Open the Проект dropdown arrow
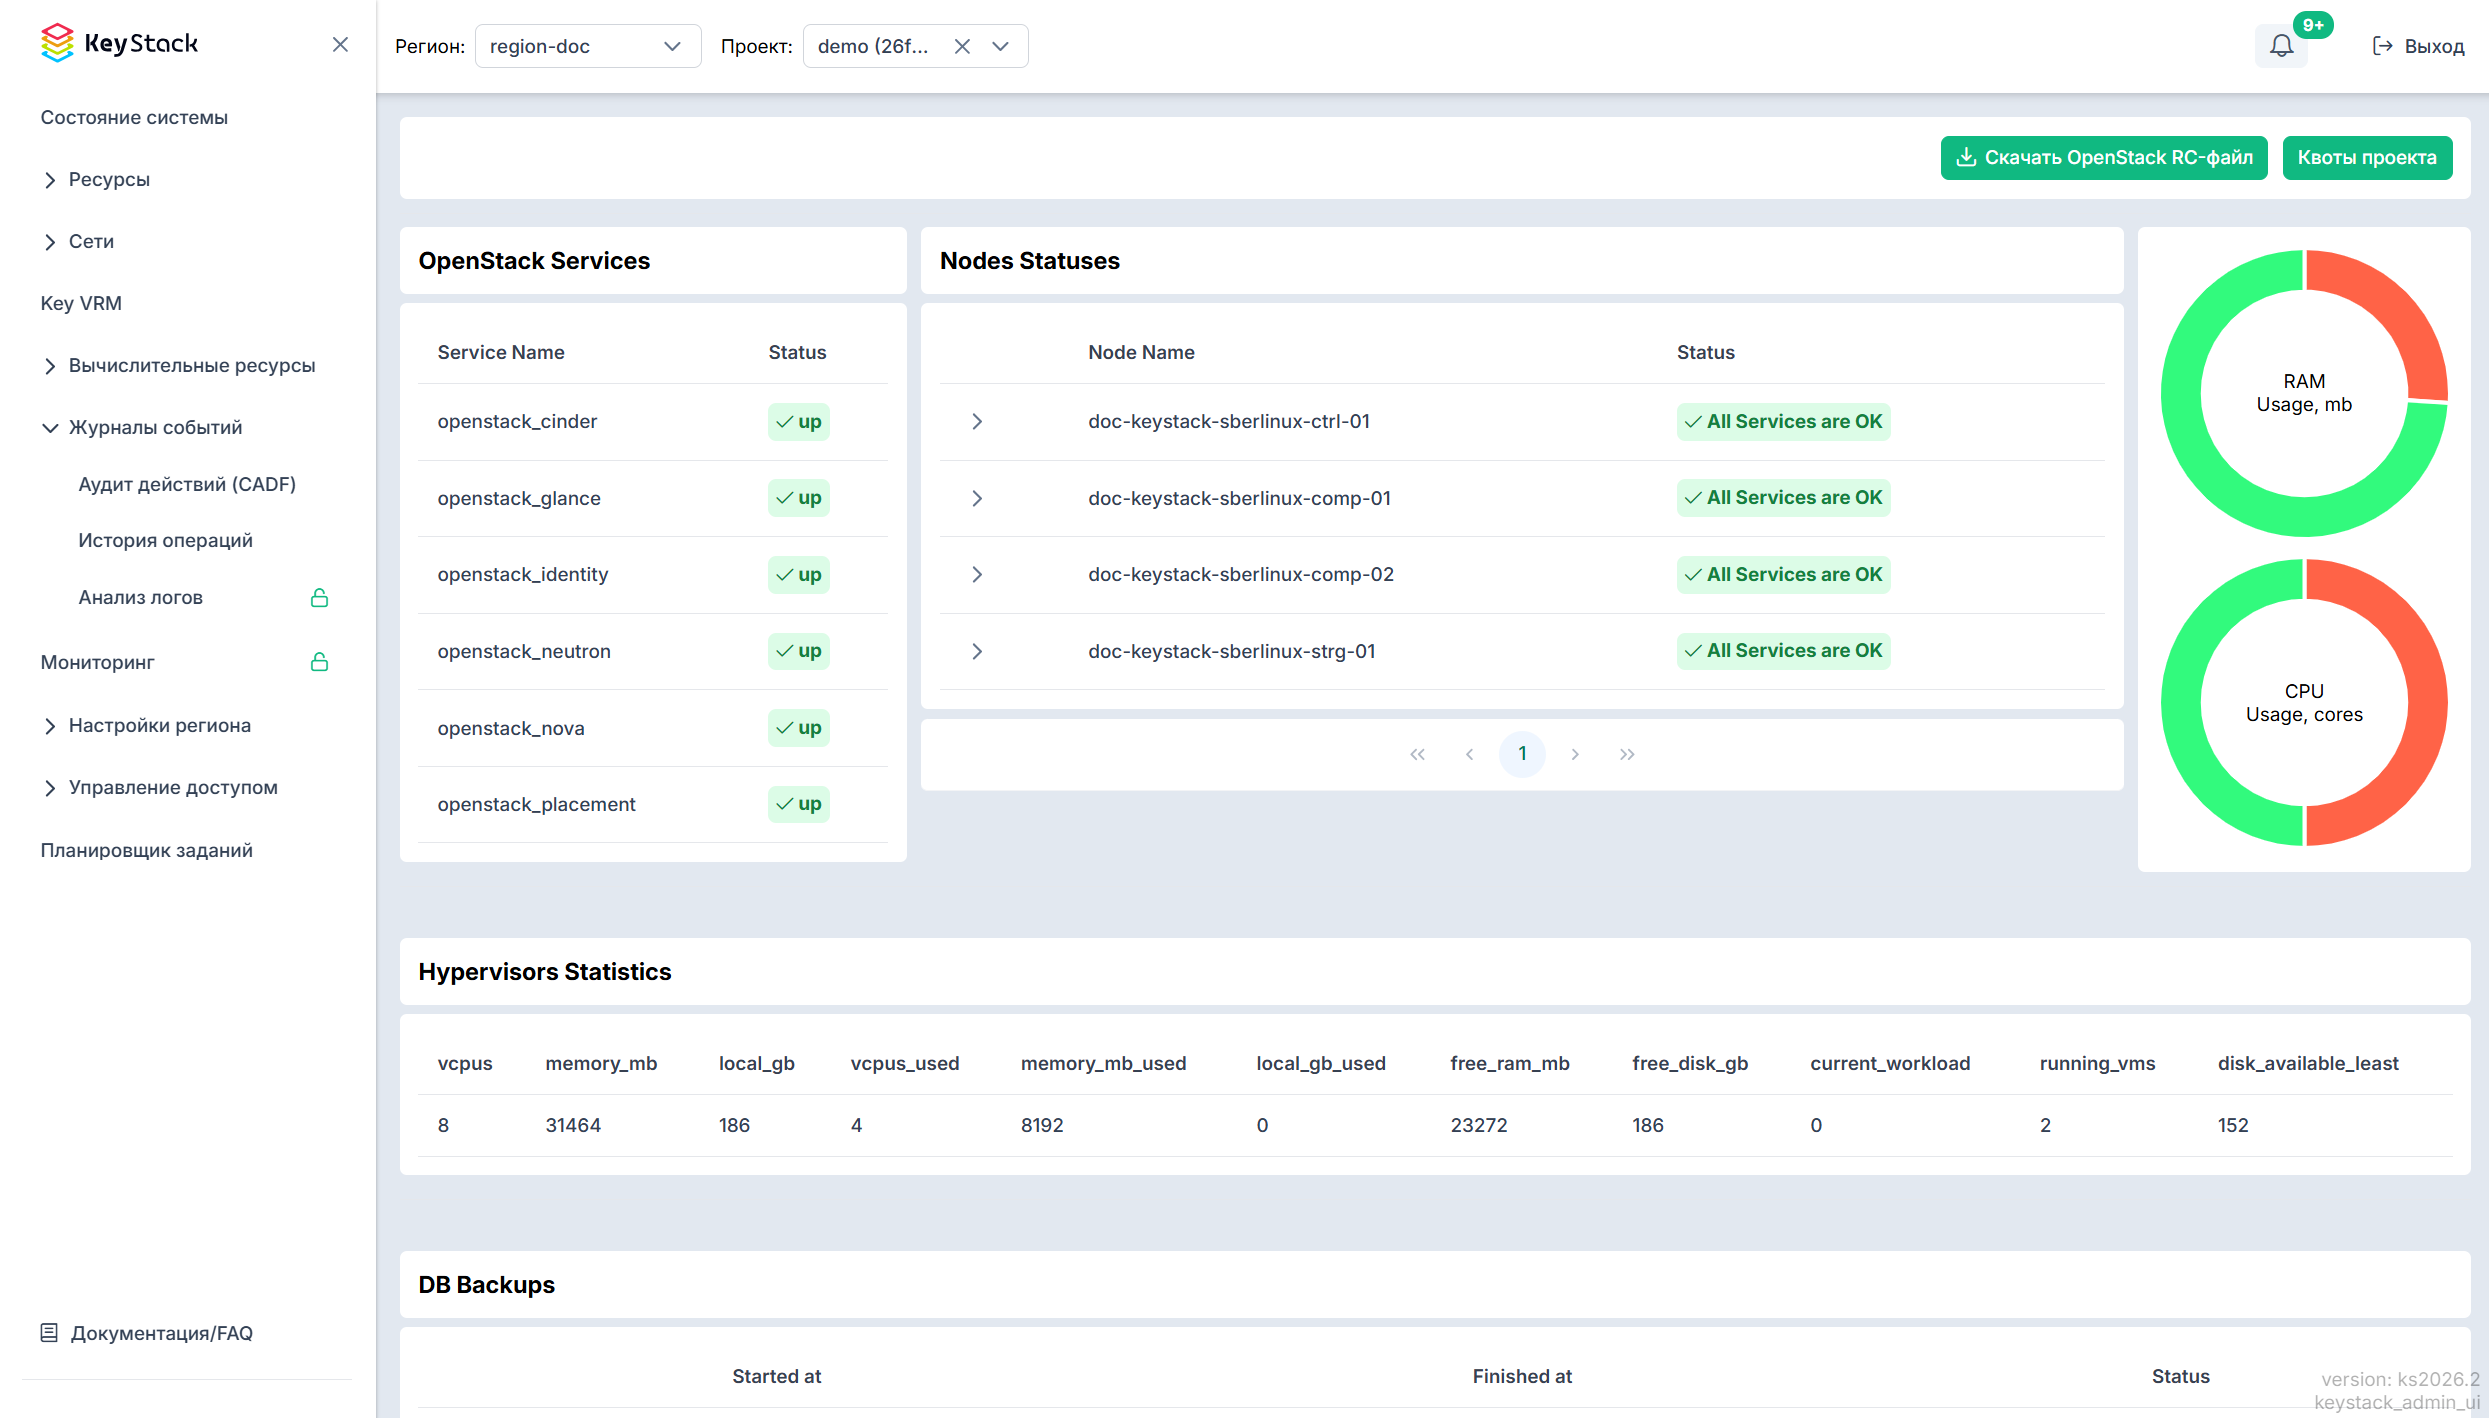Screen dimensions: 2489x1418 (1000, 46)
